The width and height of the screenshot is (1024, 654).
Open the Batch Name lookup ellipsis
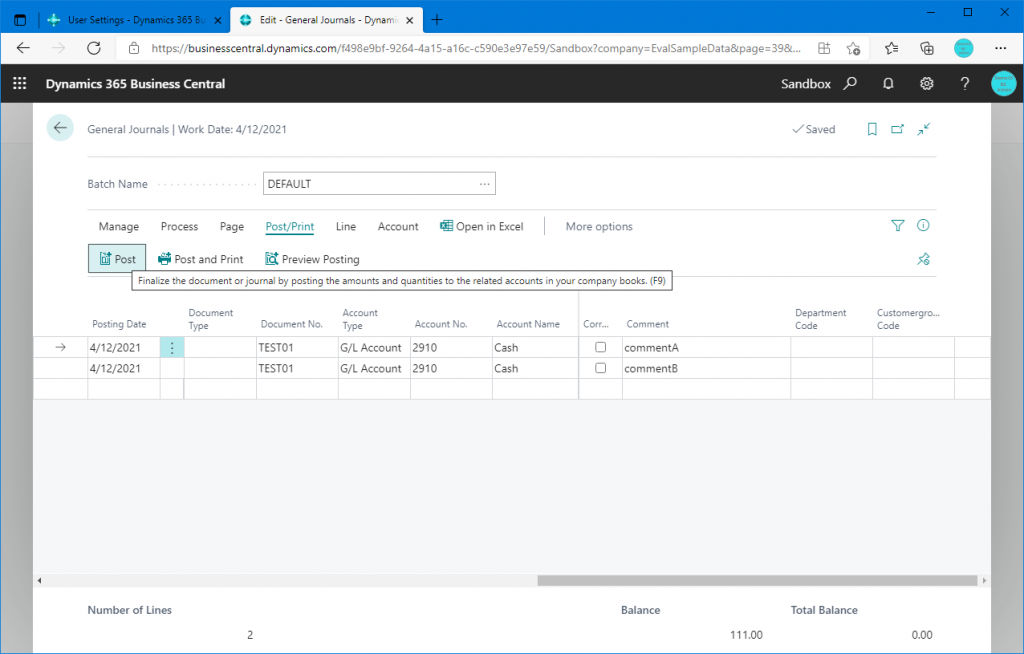click(x=485, y=184)
